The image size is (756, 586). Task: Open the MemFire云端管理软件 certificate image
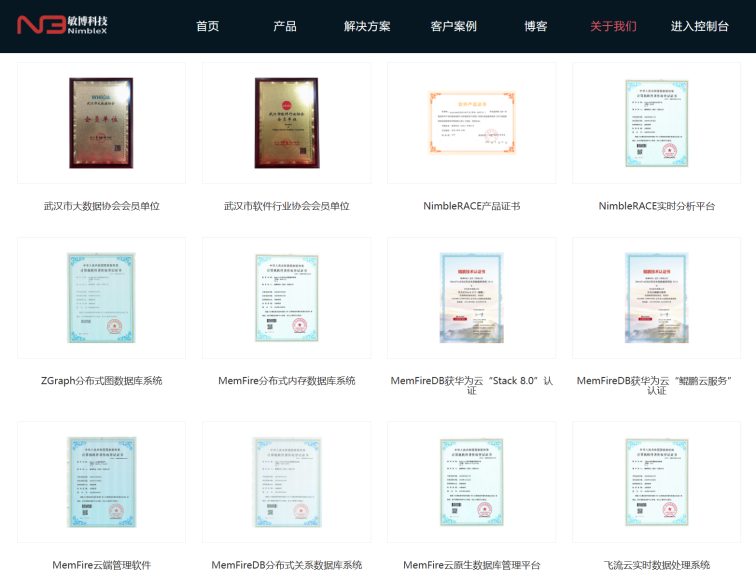pyautogui.click(x=101, y=482)
